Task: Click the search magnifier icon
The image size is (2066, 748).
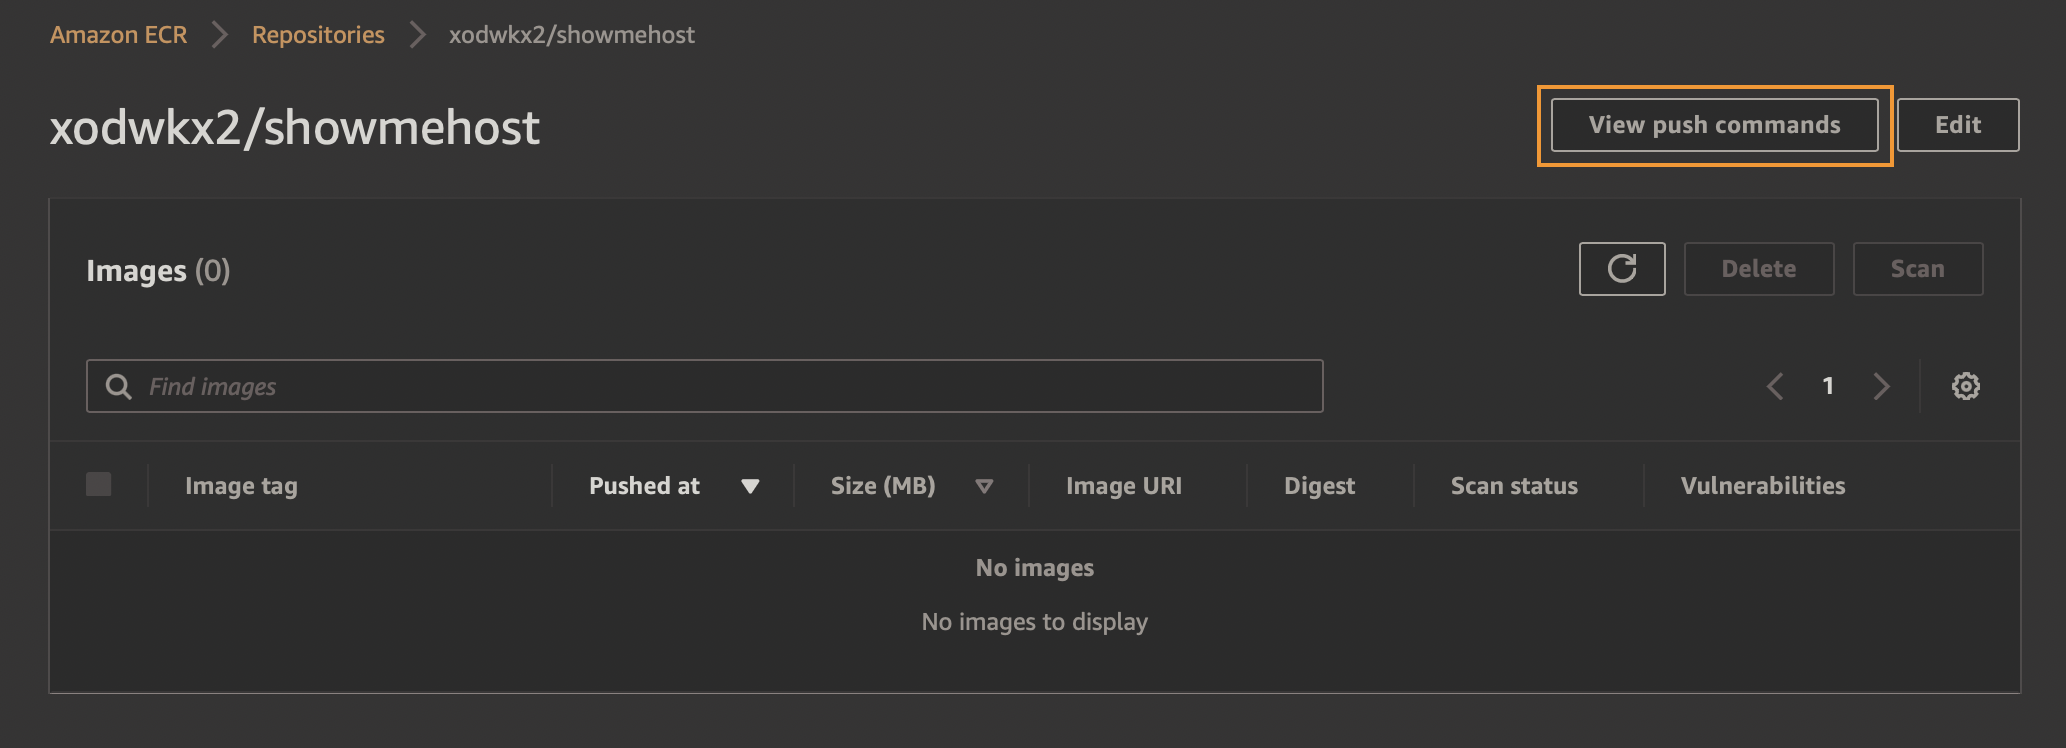Action: click(x=119, y=386)
